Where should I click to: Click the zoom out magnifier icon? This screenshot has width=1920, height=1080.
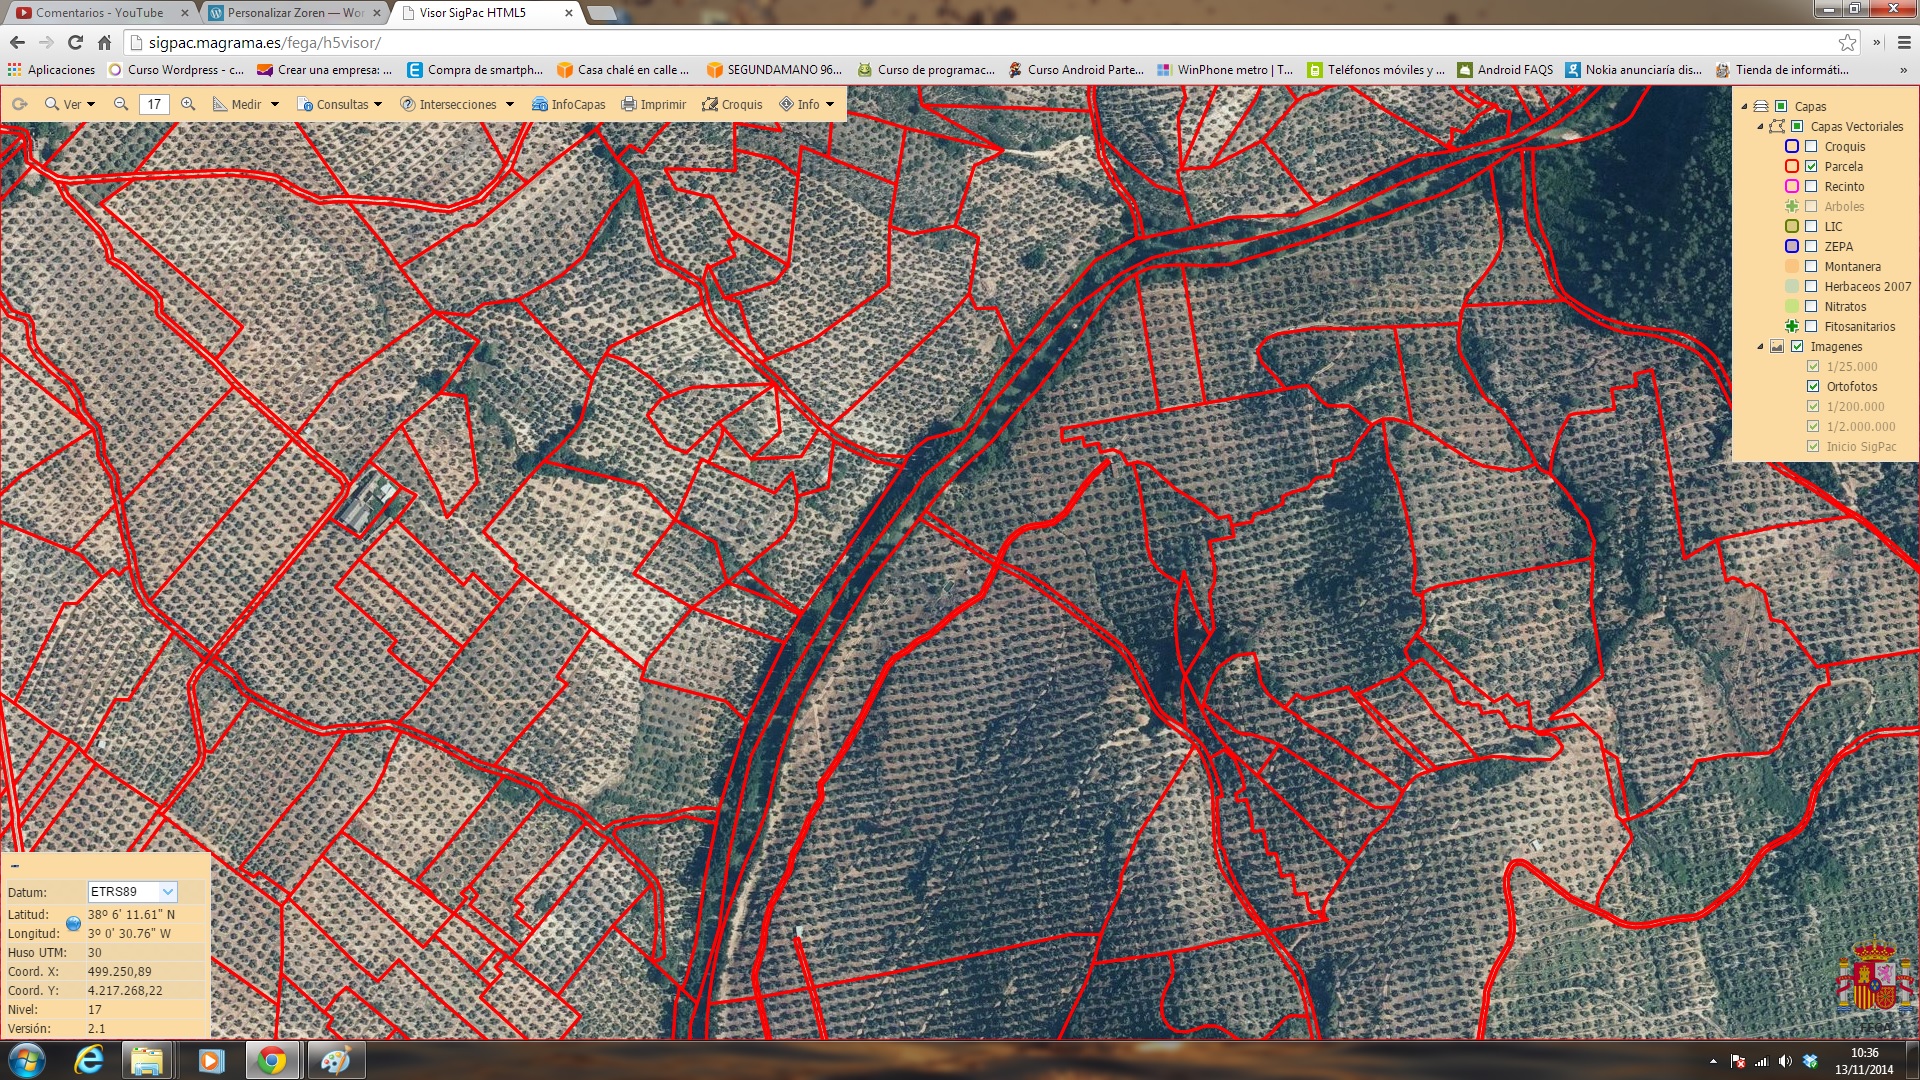[x=121, y=104]
